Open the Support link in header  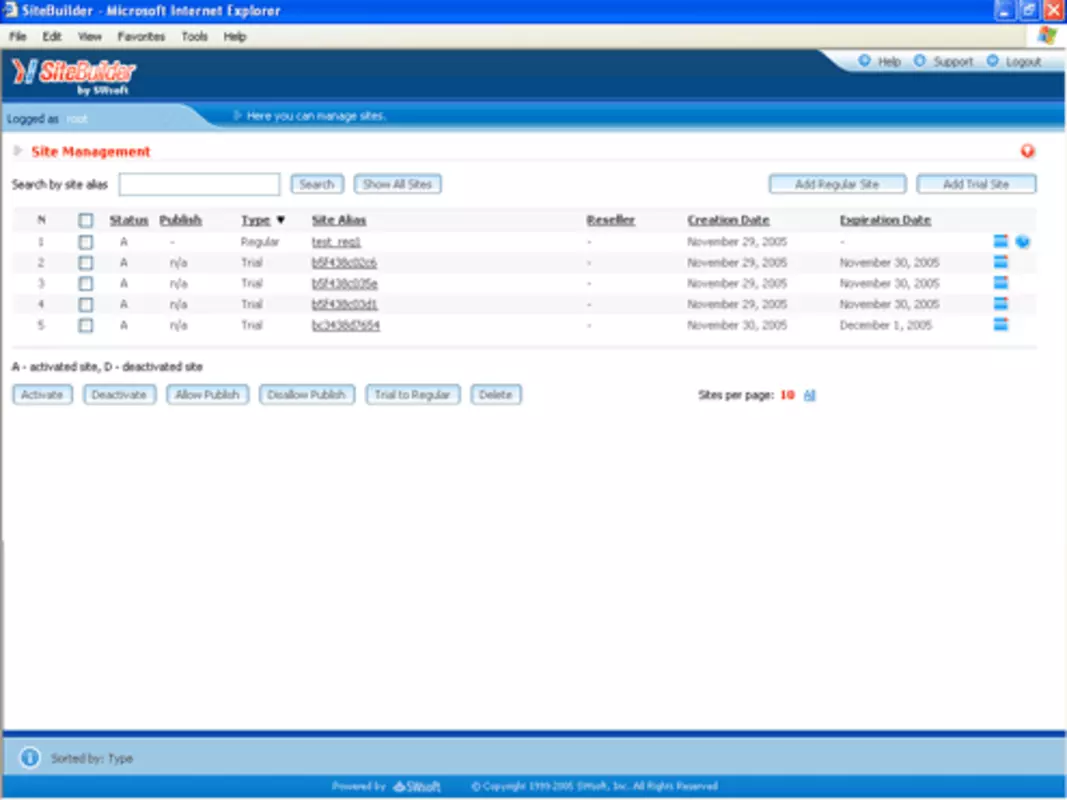953,62
